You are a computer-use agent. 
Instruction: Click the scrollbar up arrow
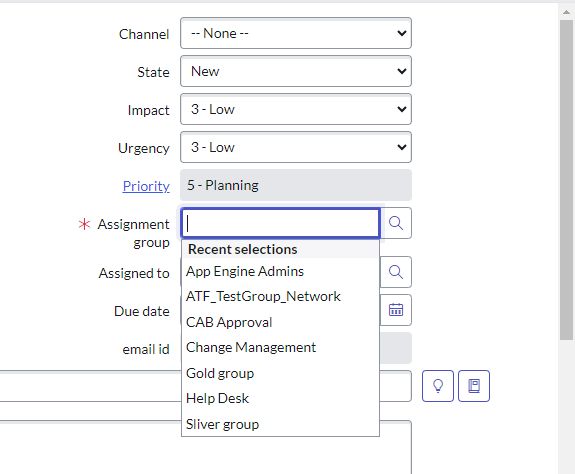coord(566,12)
